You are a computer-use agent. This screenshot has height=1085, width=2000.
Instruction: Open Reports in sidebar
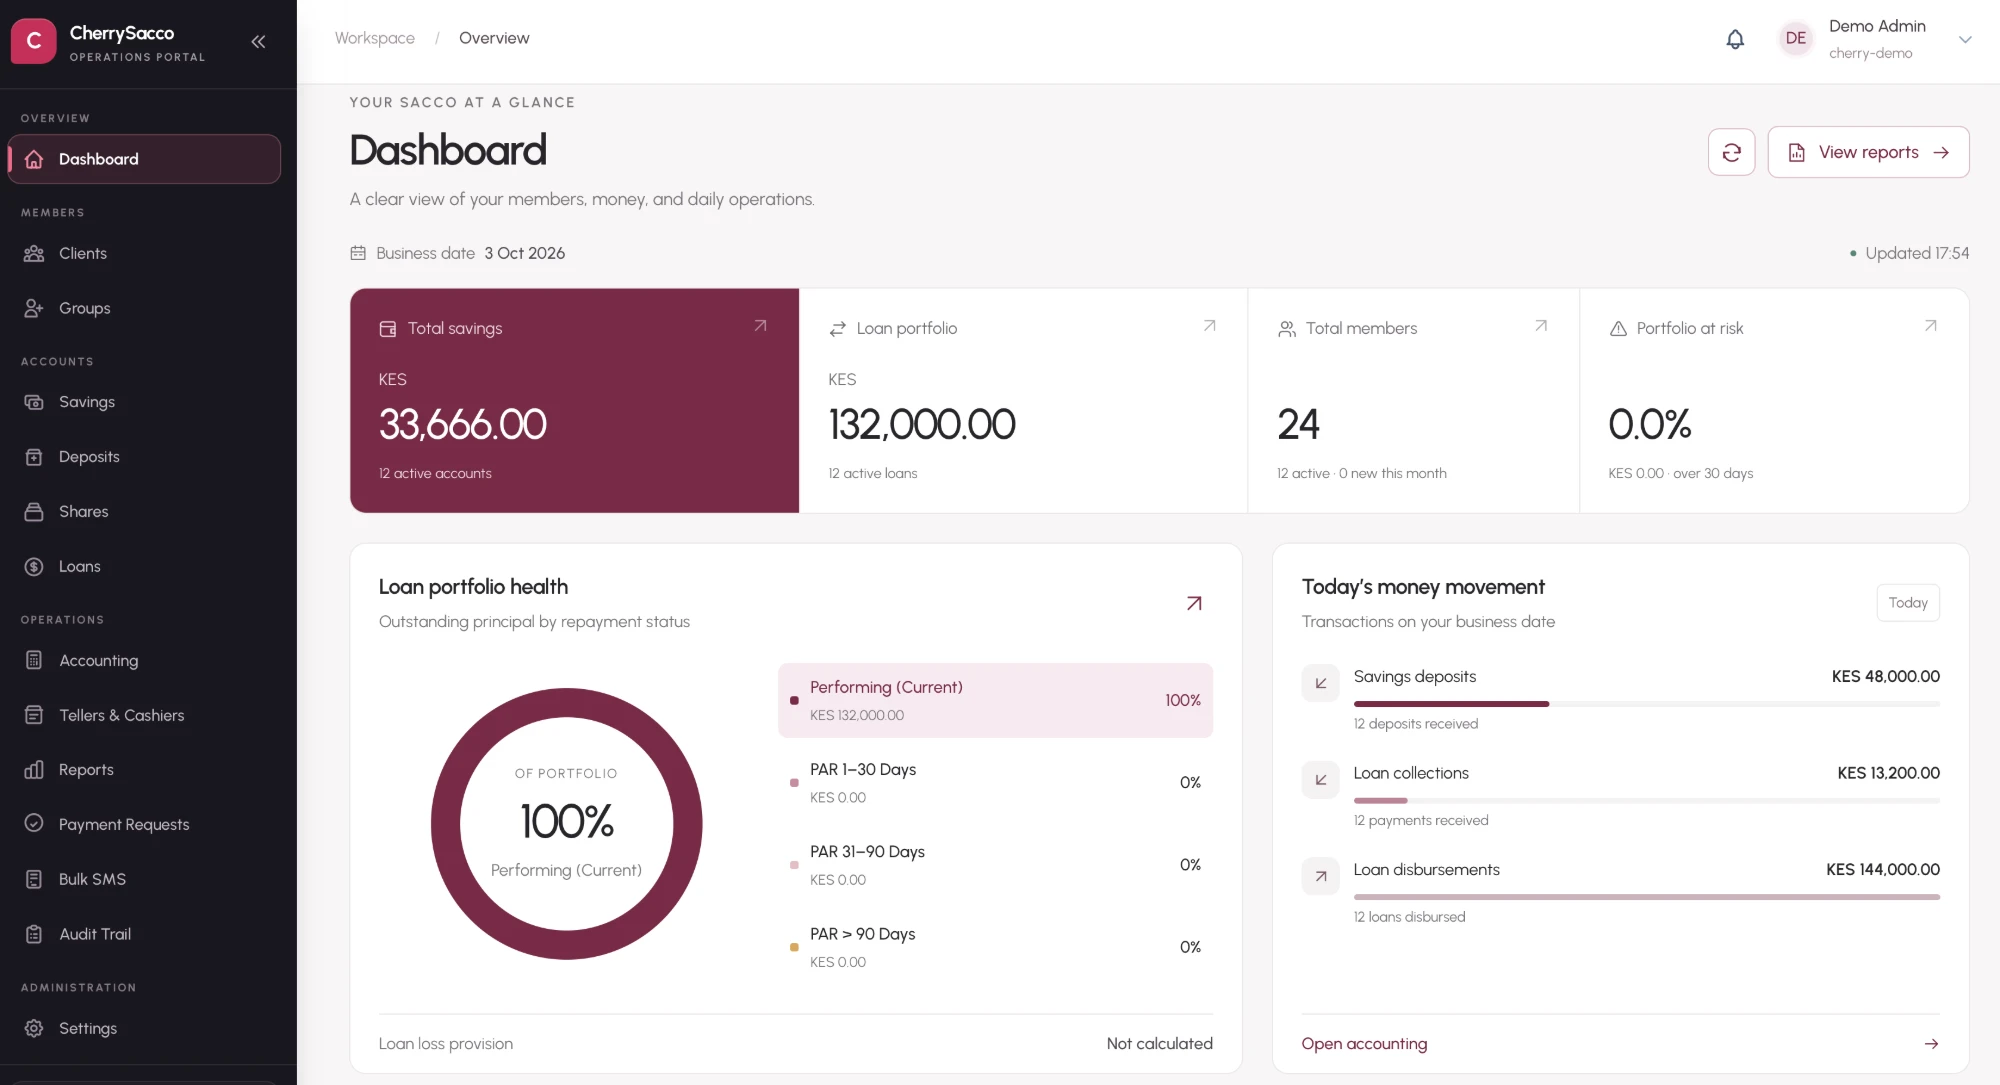pos(144,770)
